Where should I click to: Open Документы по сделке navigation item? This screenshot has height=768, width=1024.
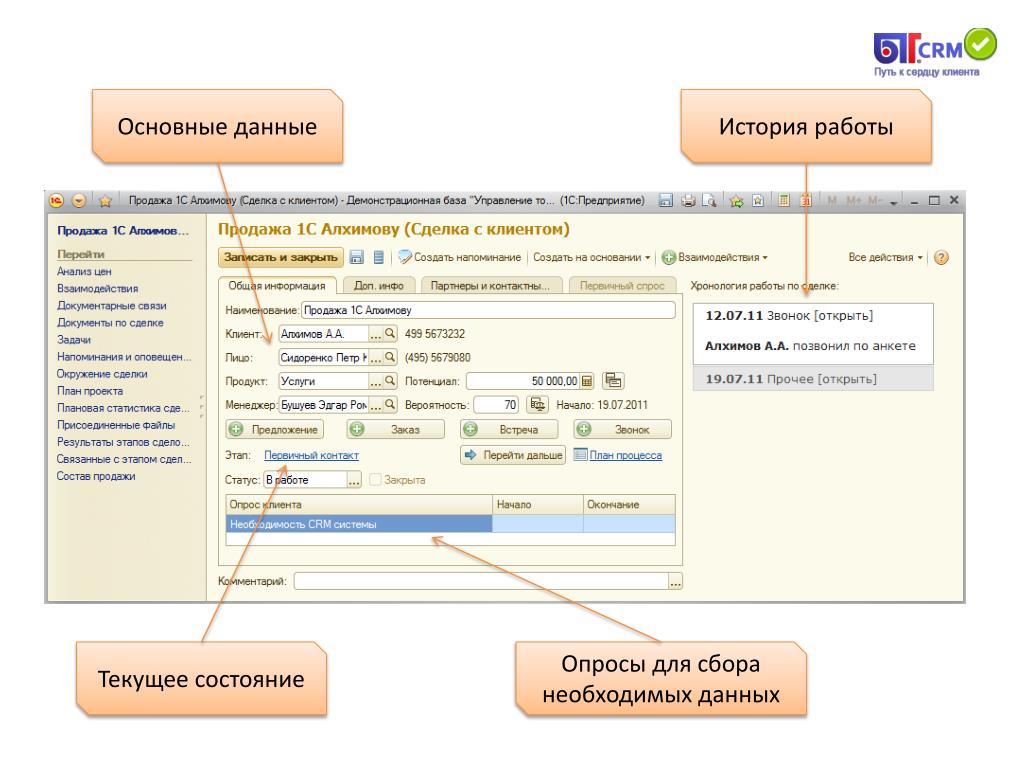(110, 323)
